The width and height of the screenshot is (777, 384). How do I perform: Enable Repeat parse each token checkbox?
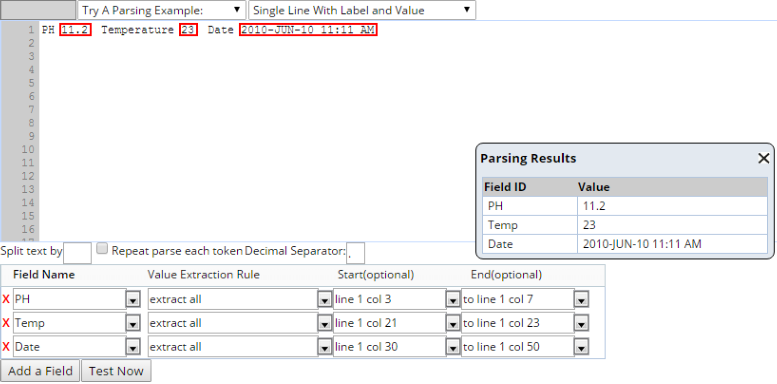(102, 248)
